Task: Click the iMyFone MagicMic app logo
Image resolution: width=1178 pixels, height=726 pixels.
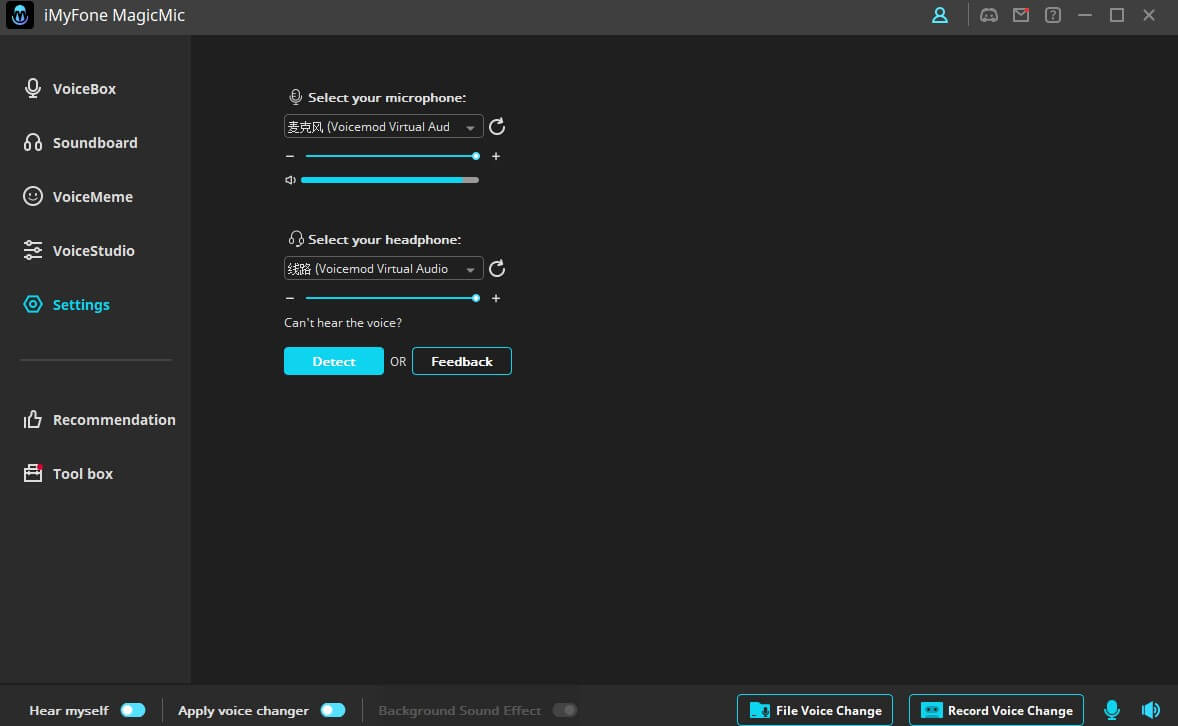Action: click(20, 15)
